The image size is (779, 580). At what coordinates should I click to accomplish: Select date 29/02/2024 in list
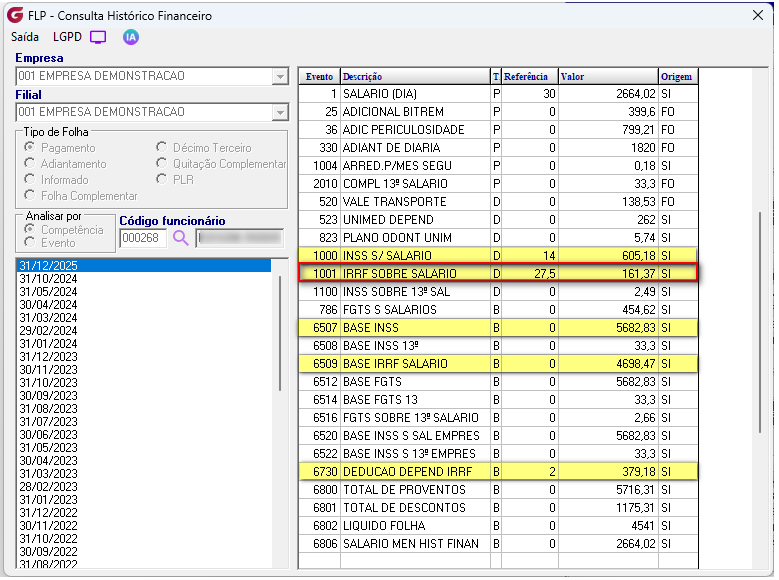tap(144, 331)
